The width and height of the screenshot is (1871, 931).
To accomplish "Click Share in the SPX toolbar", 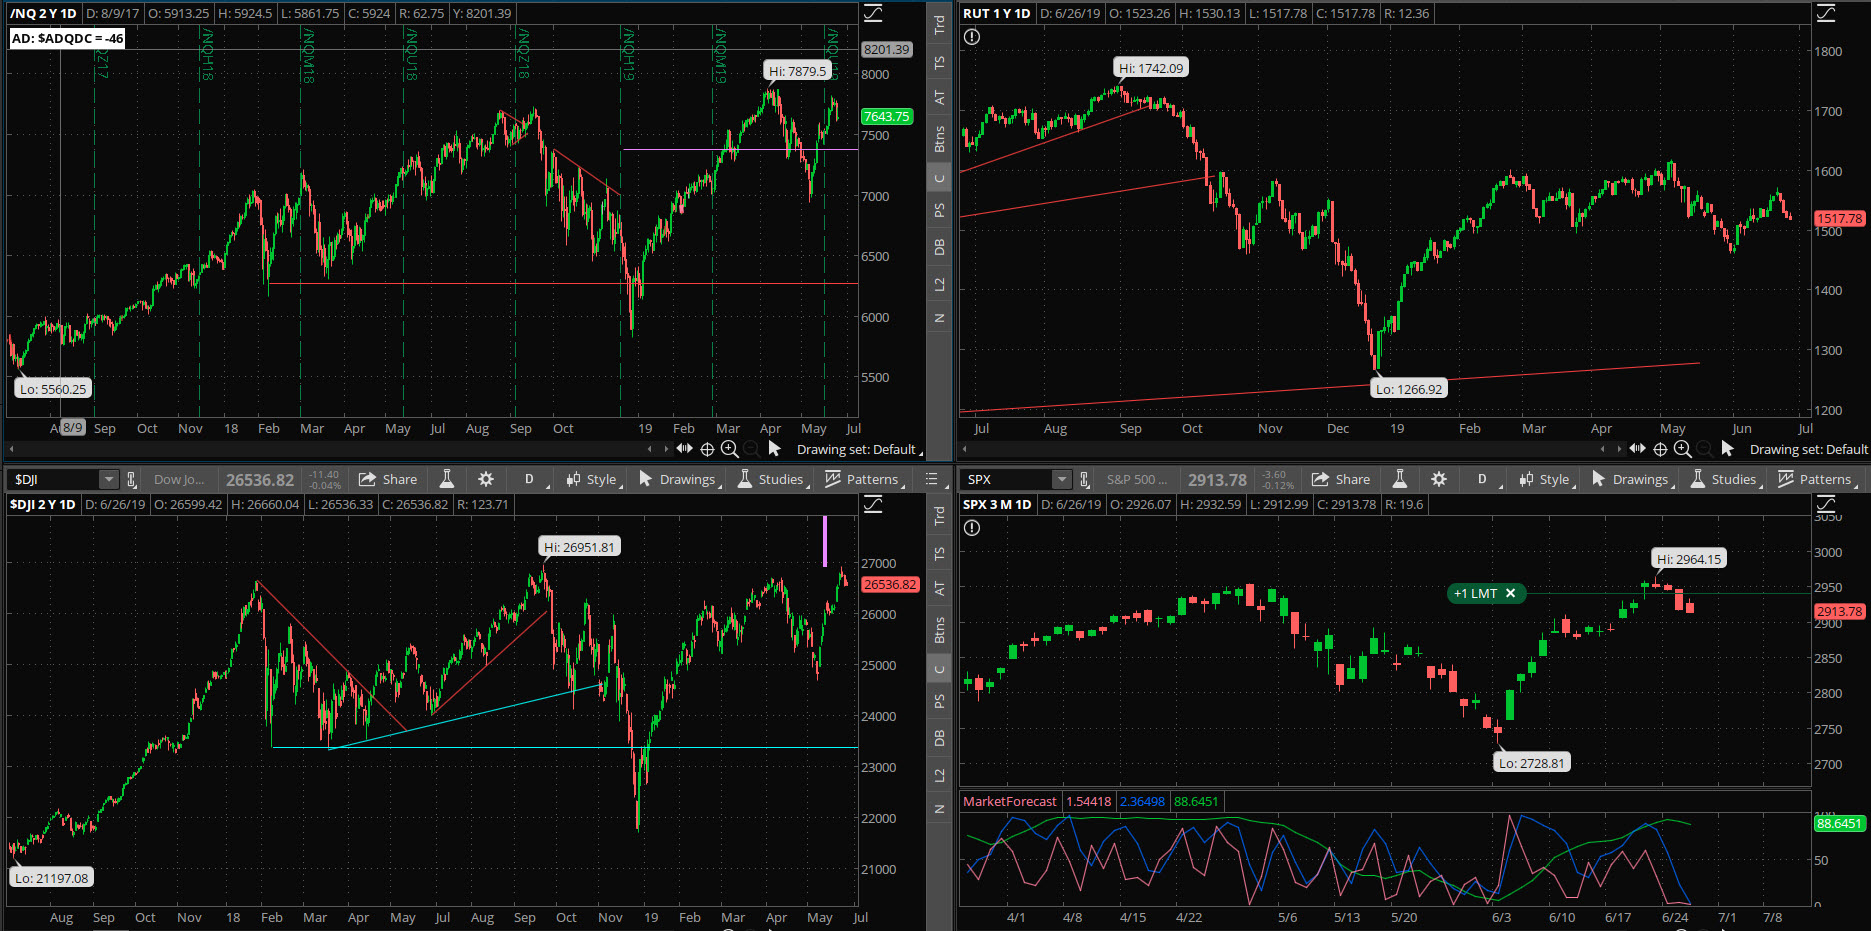I will tap(1341, 479).
